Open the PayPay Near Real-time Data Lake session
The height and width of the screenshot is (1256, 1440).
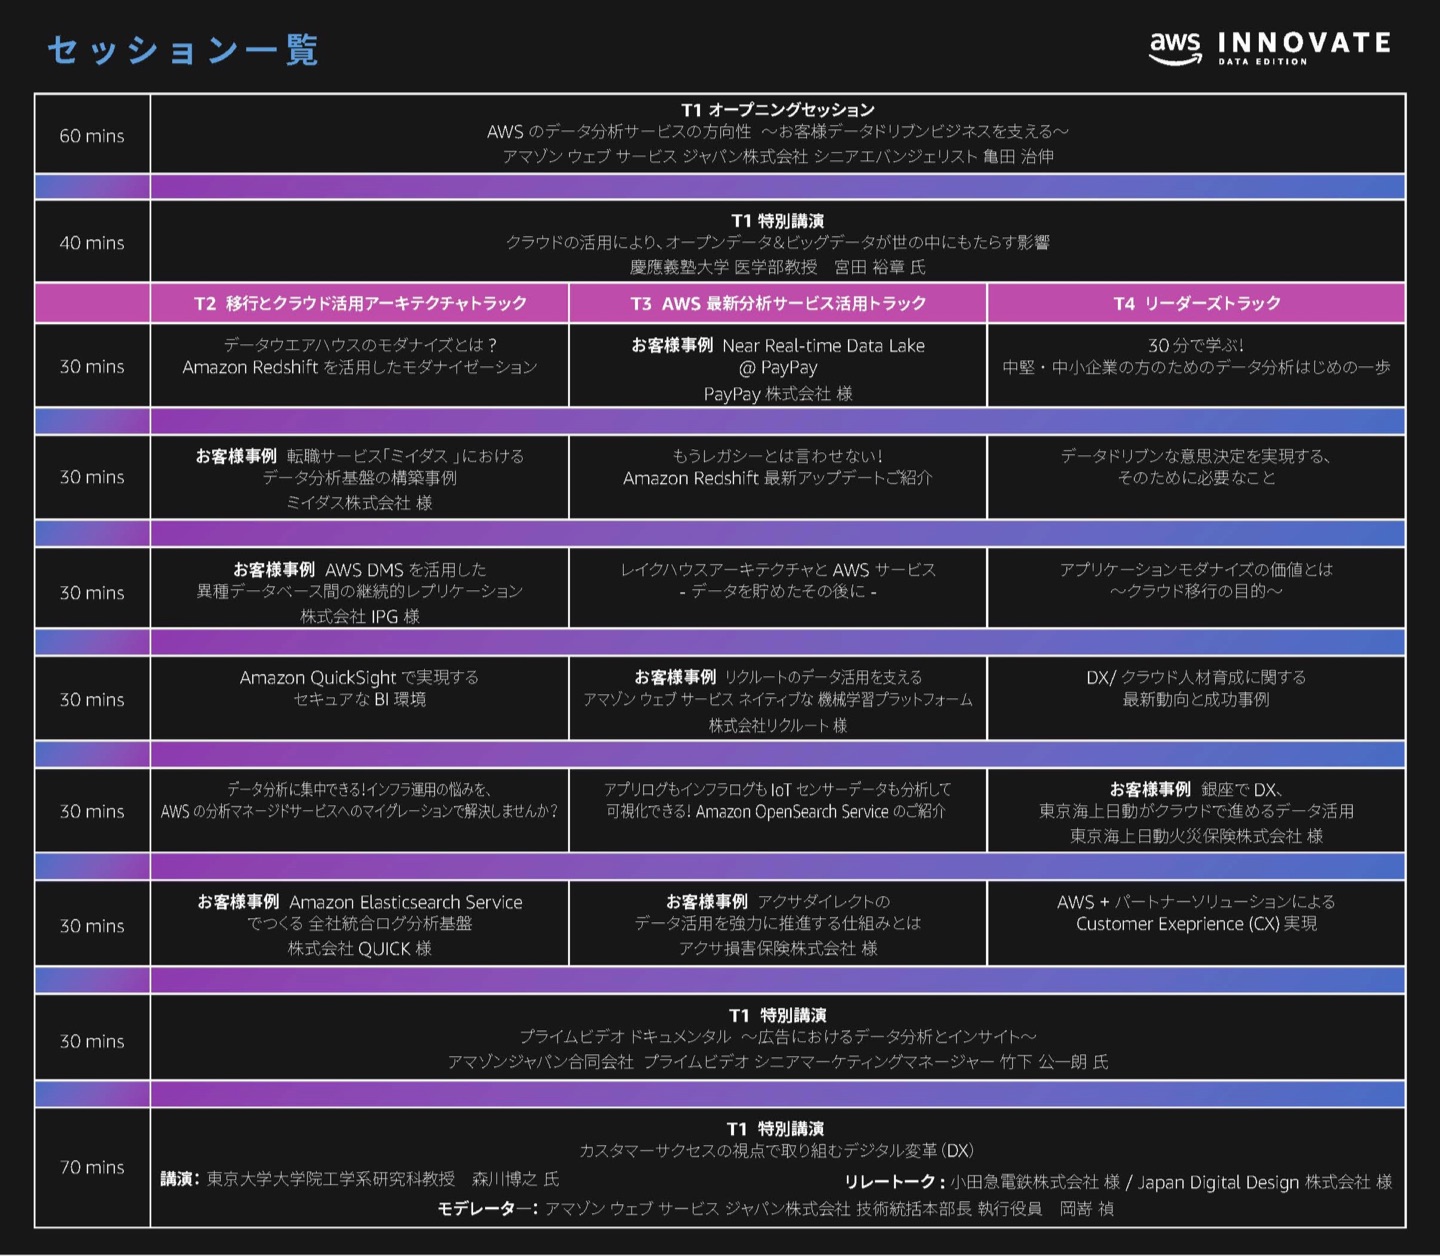[x=777, y=367]
